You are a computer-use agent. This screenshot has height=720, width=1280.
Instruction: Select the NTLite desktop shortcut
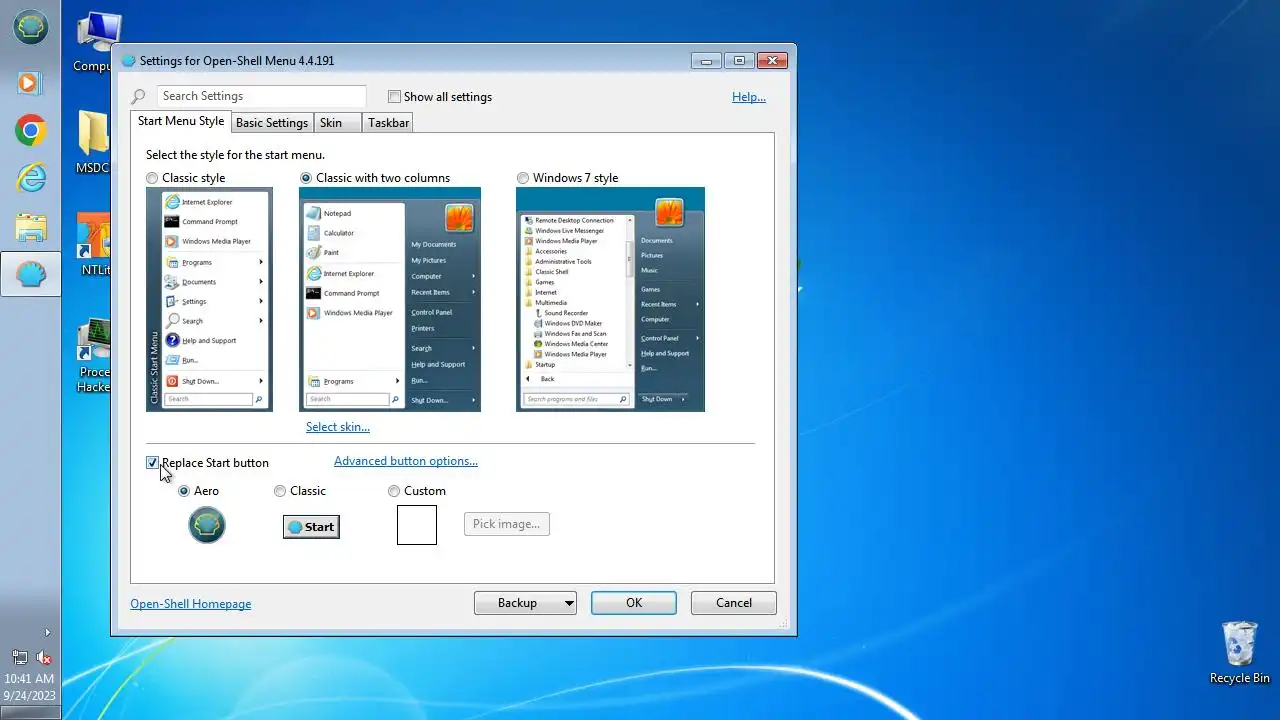94,244
